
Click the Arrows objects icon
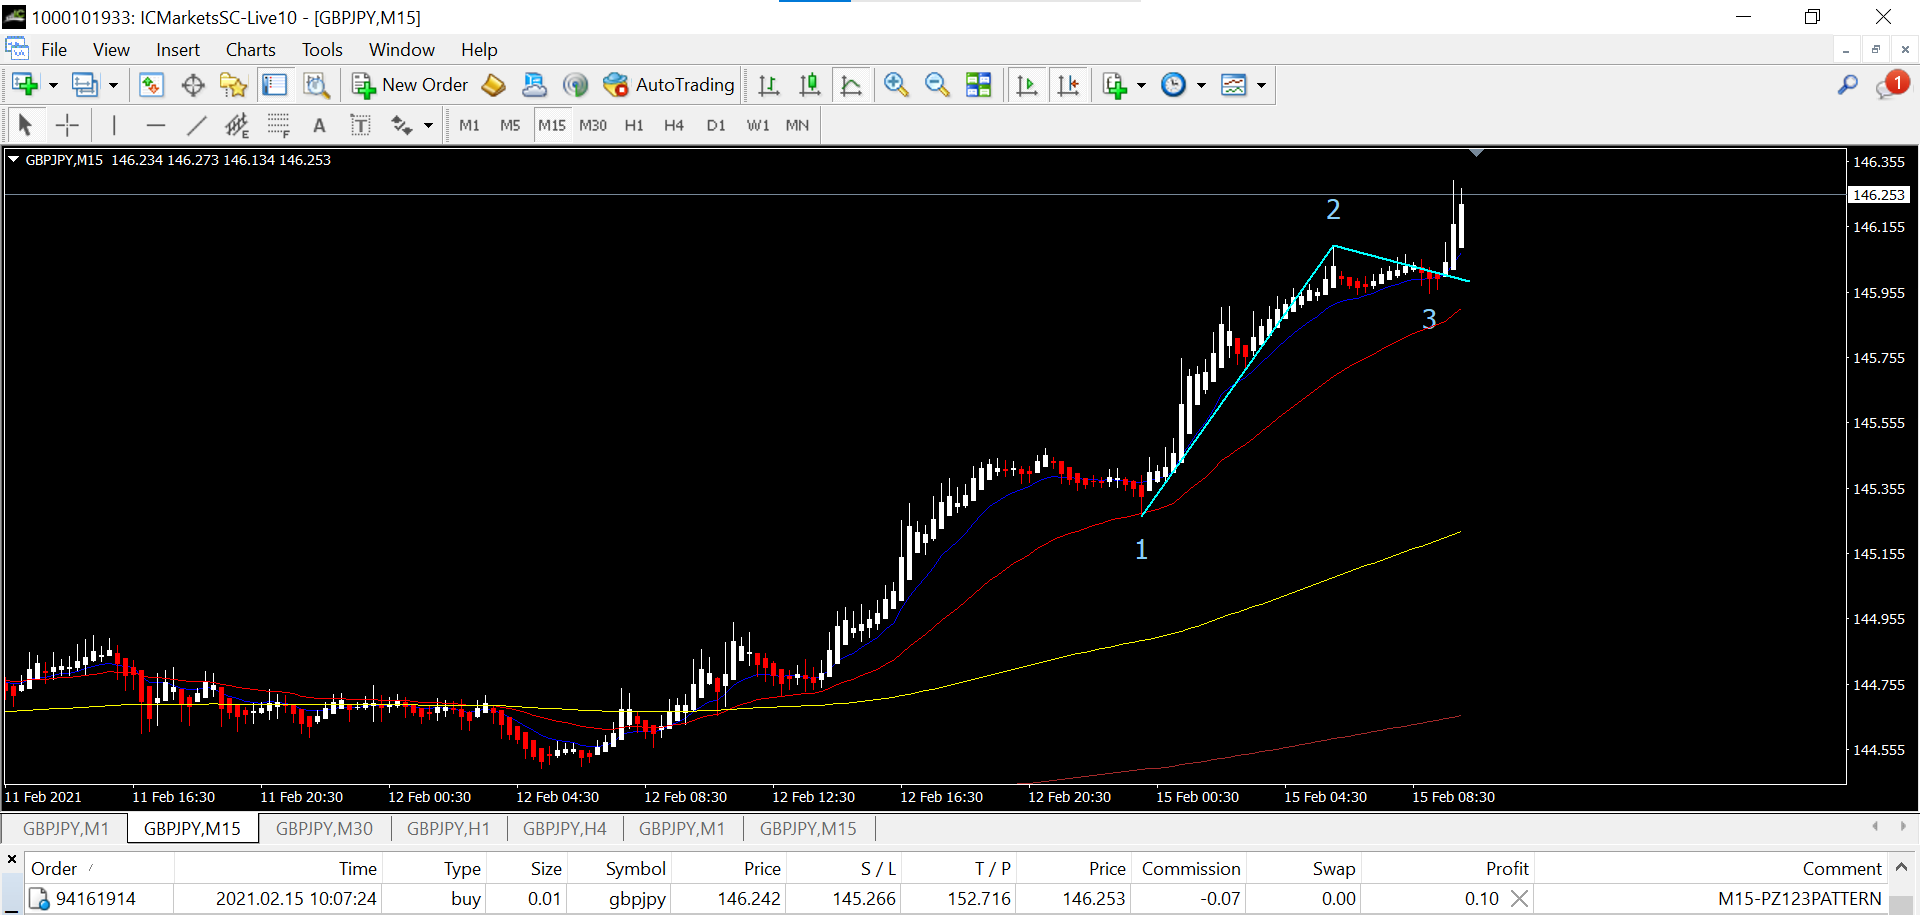click(x=401, y=125)
